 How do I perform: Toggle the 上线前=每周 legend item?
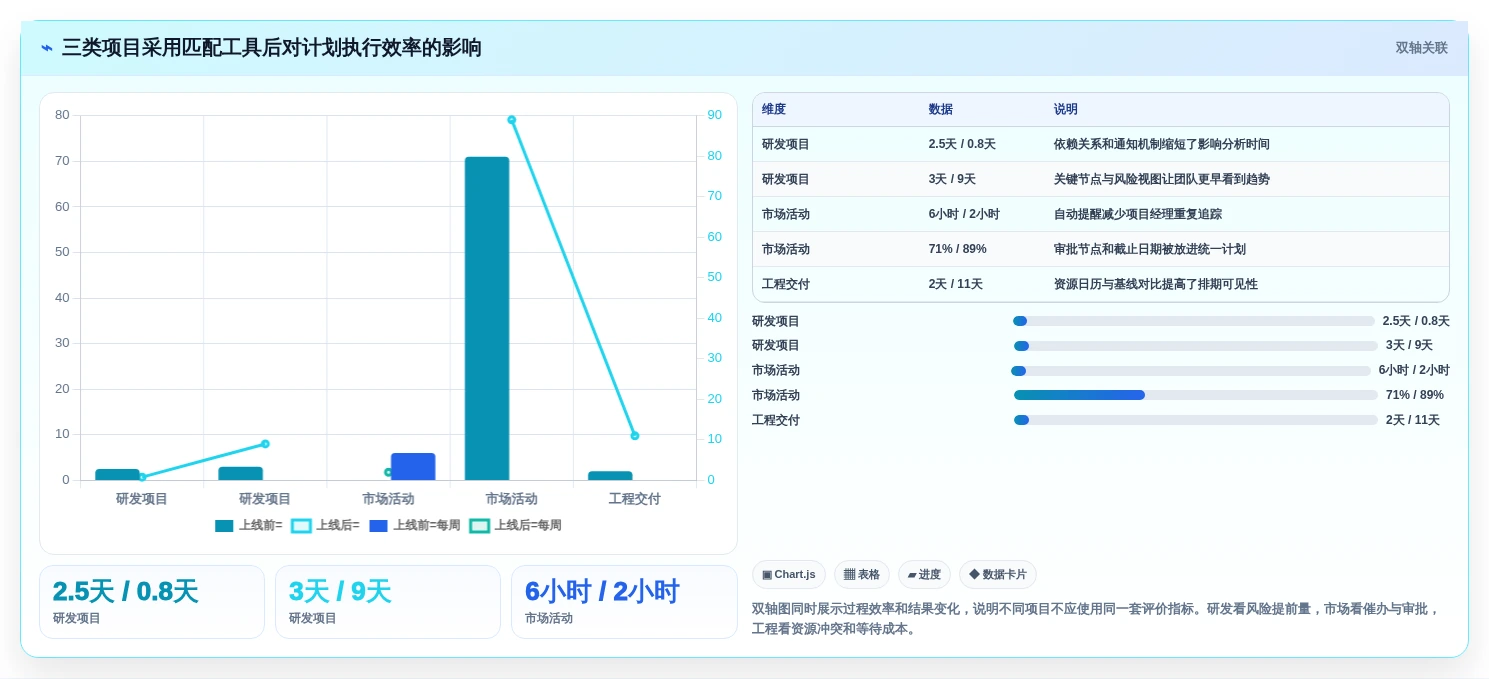coord(415,525)
